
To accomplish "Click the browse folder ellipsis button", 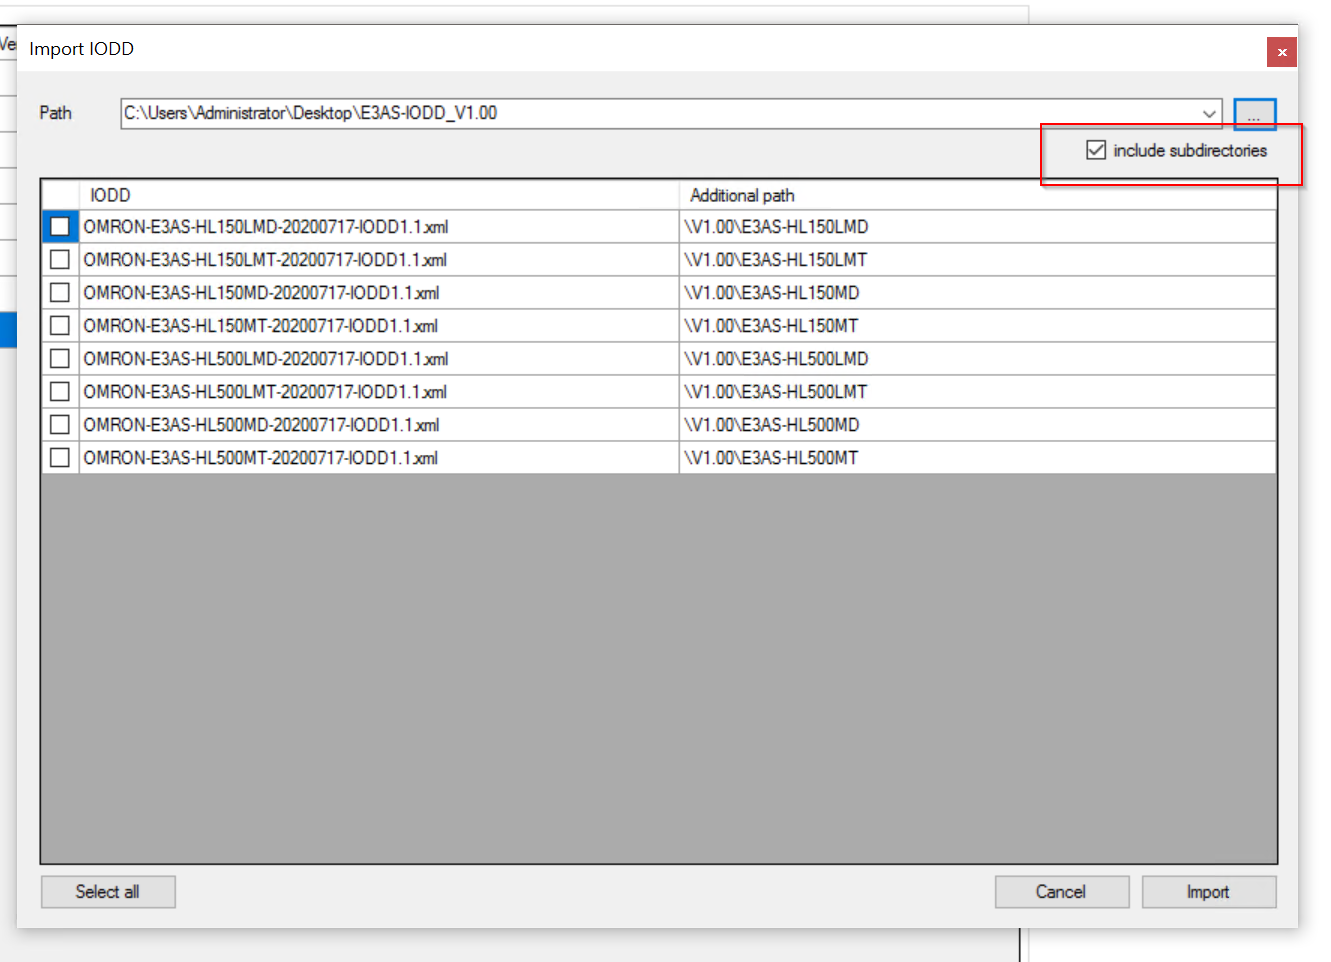I will [1254, 114].
